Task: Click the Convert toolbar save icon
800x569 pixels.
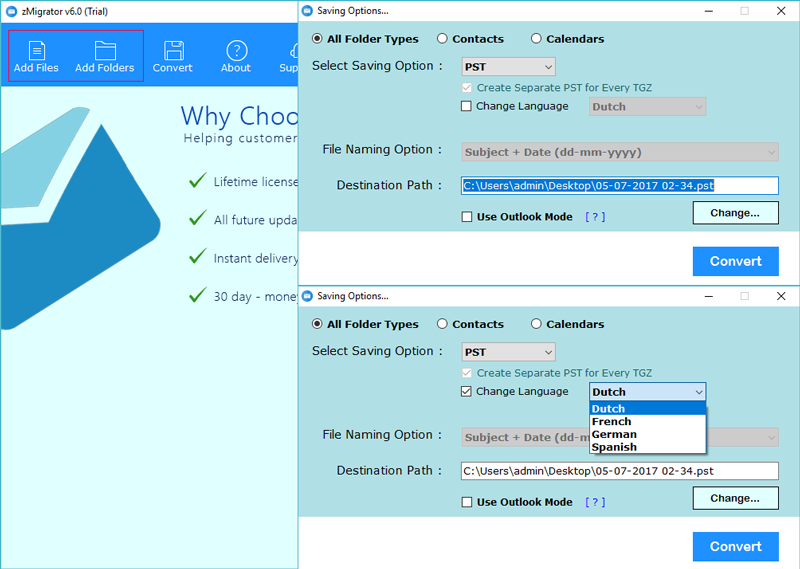Action: pos(173,56)
